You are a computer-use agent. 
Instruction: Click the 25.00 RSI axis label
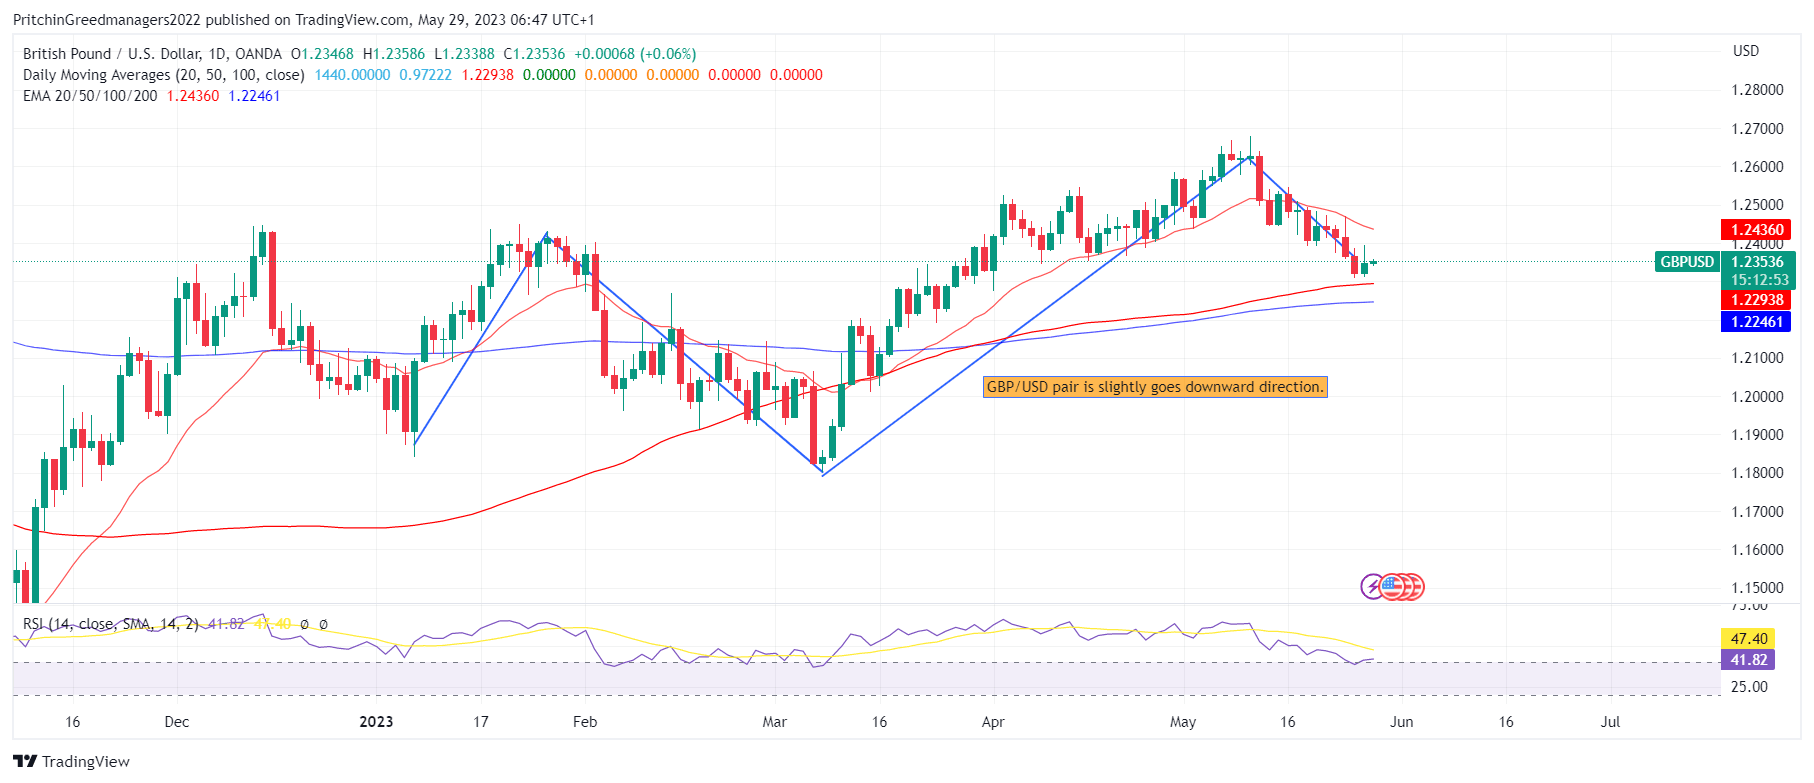(x=1749, y=687)
